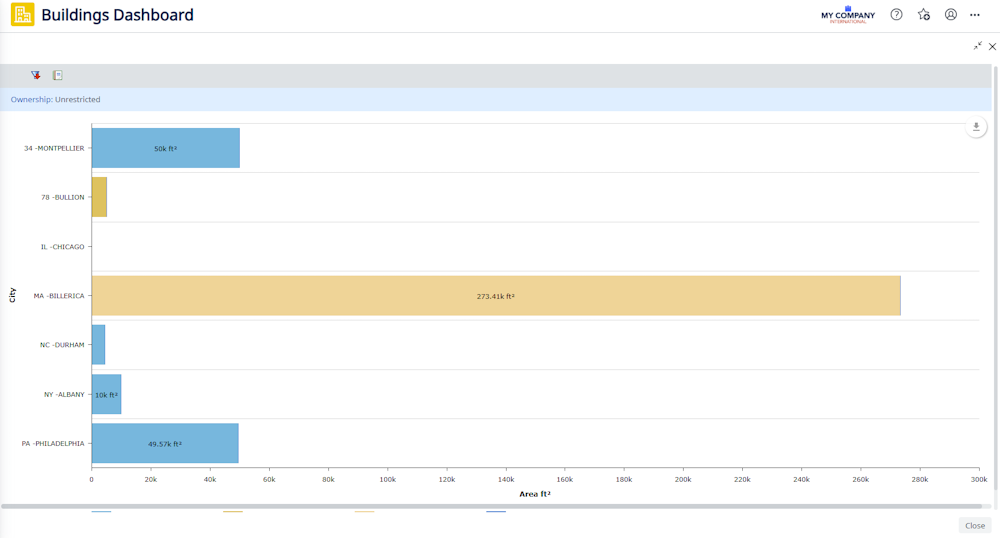
Task: Click the IL - CHICAGO axis label
Action: point(62,247)
